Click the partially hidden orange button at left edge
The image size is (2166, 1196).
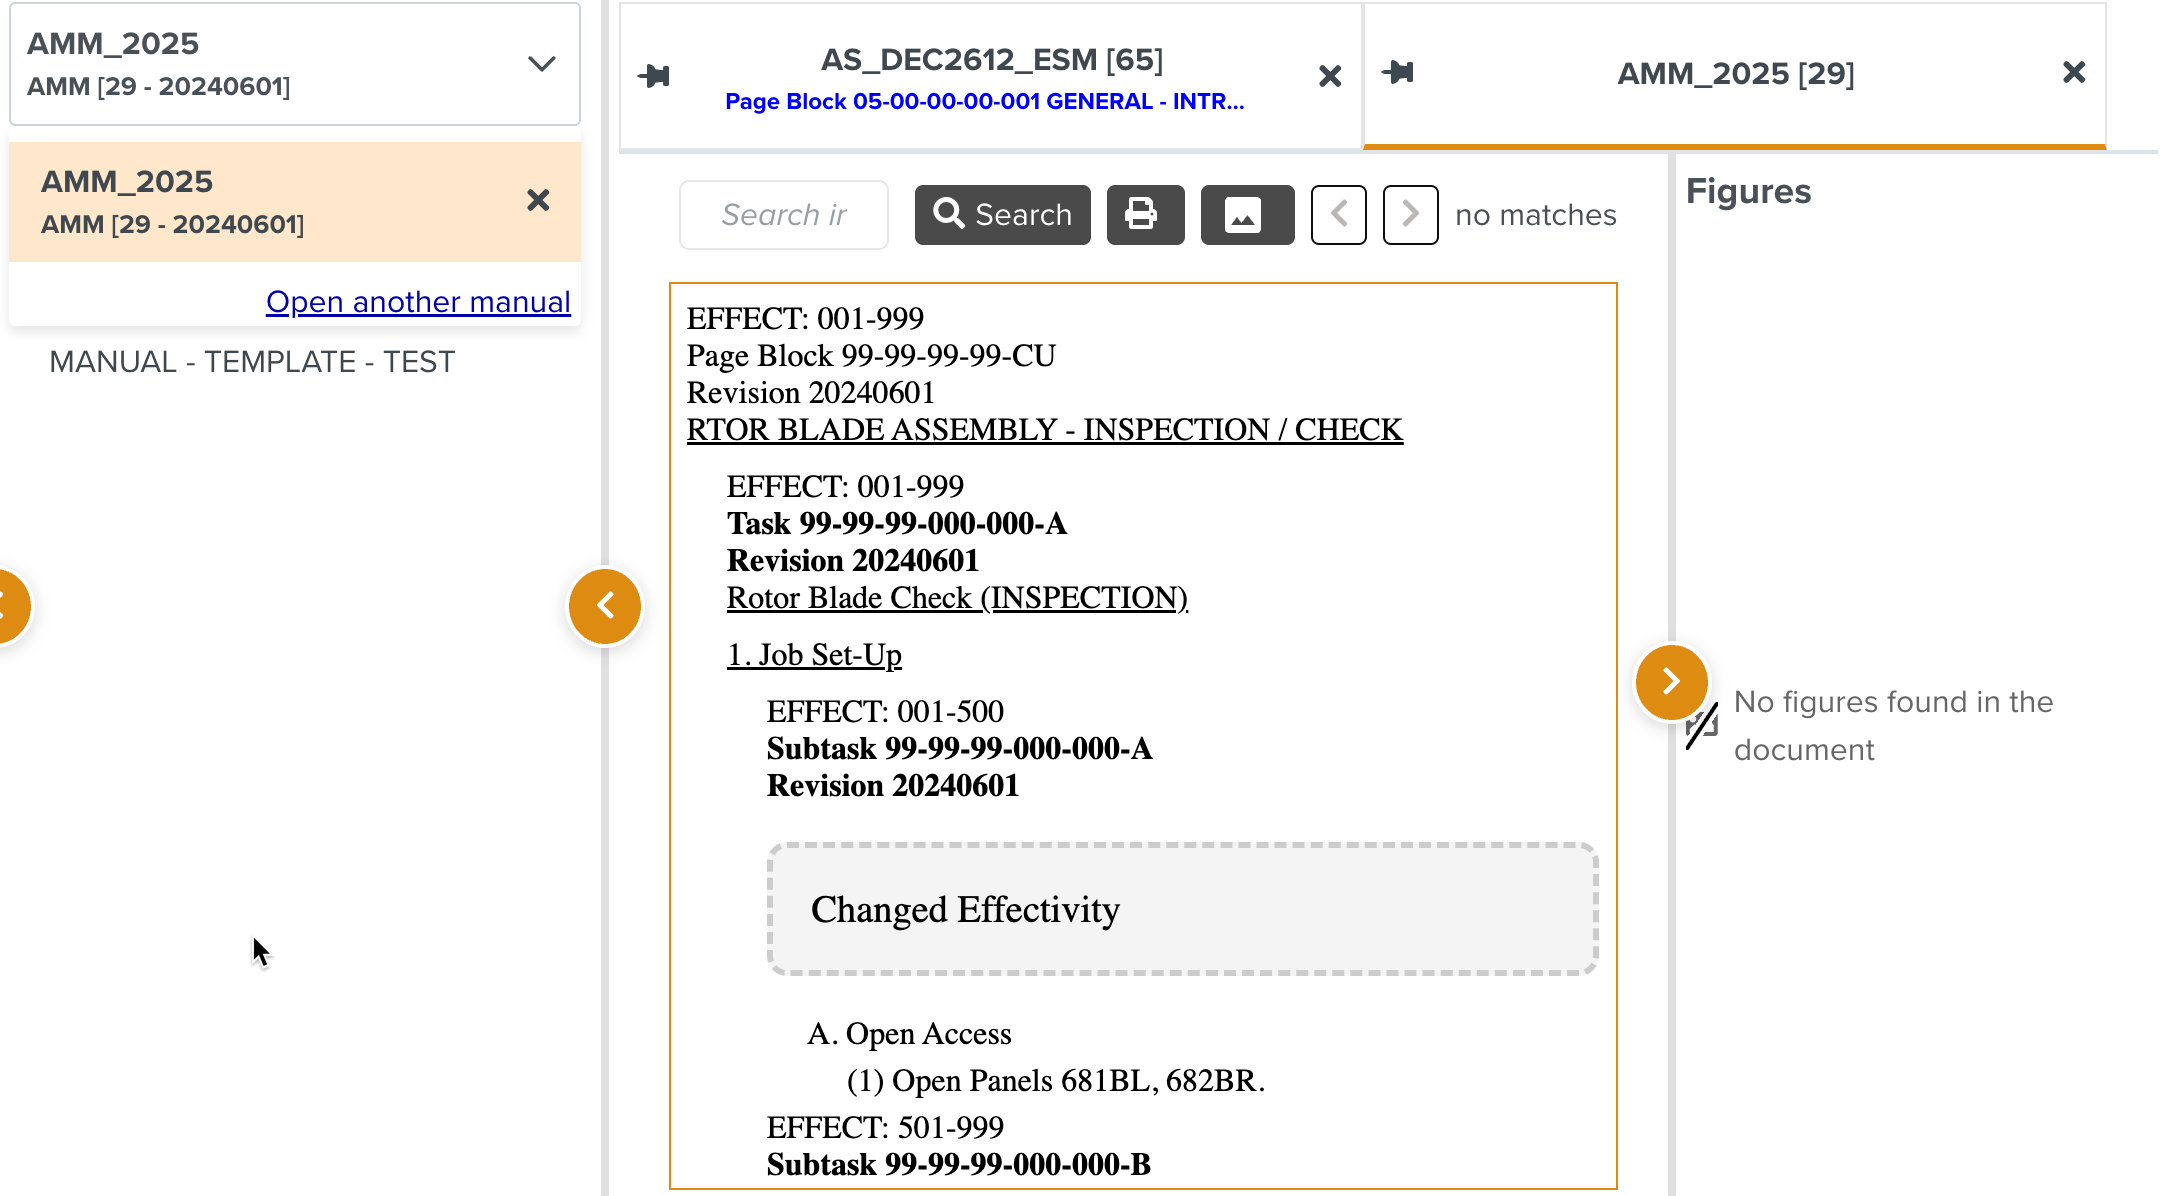10,606
